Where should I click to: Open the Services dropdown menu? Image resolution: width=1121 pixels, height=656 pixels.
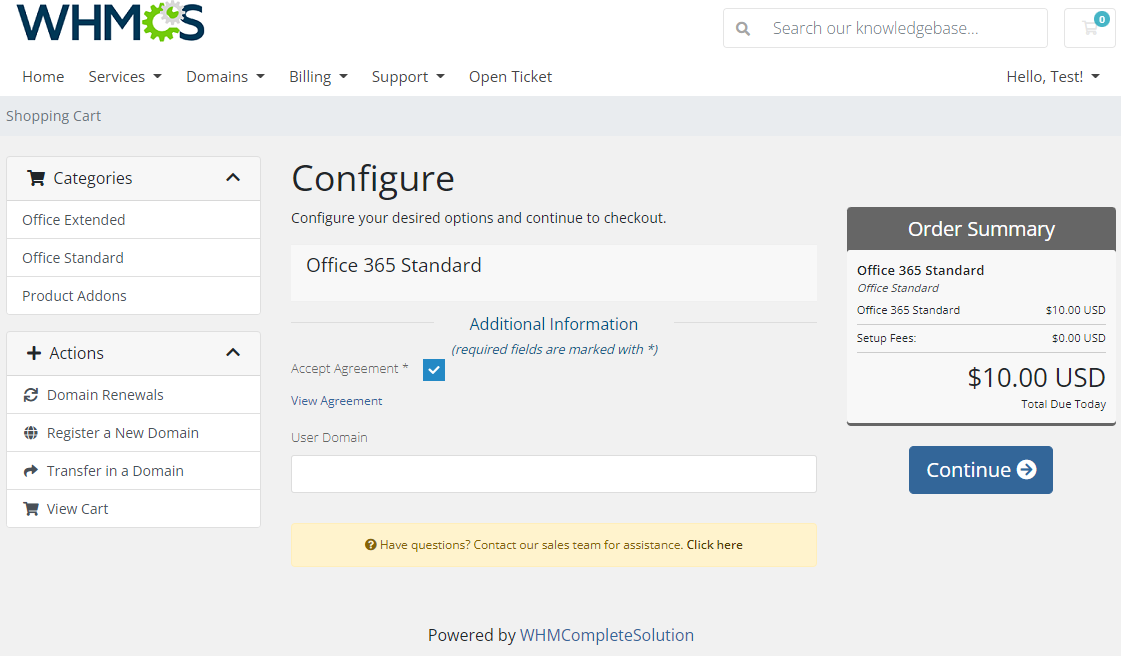pos(125,76)
